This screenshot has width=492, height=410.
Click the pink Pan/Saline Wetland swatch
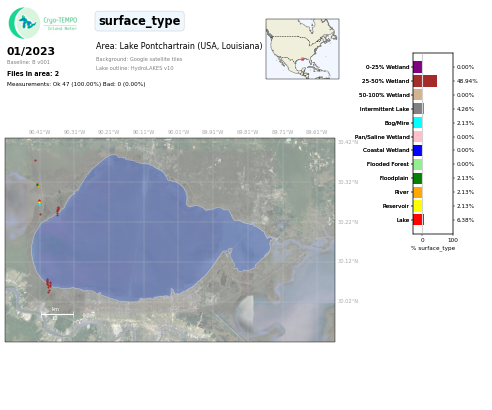[418, 137]
